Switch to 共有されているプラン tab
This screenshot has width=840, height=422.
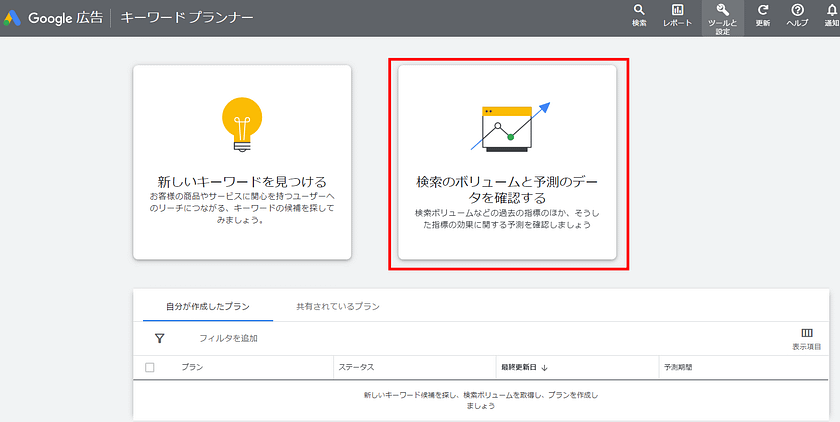tap(331, 306)
